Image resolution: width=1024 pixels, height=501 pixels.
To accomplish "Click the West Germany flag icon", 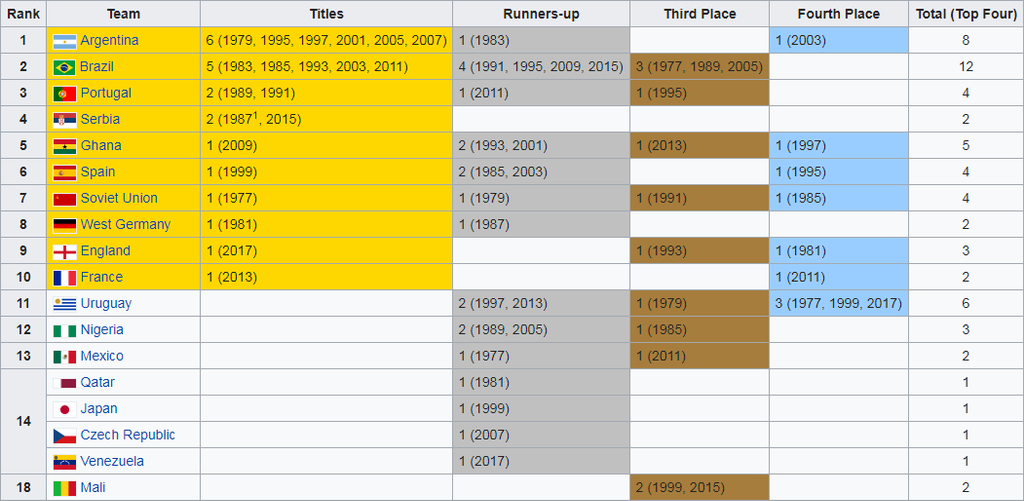I will point(65,225).
